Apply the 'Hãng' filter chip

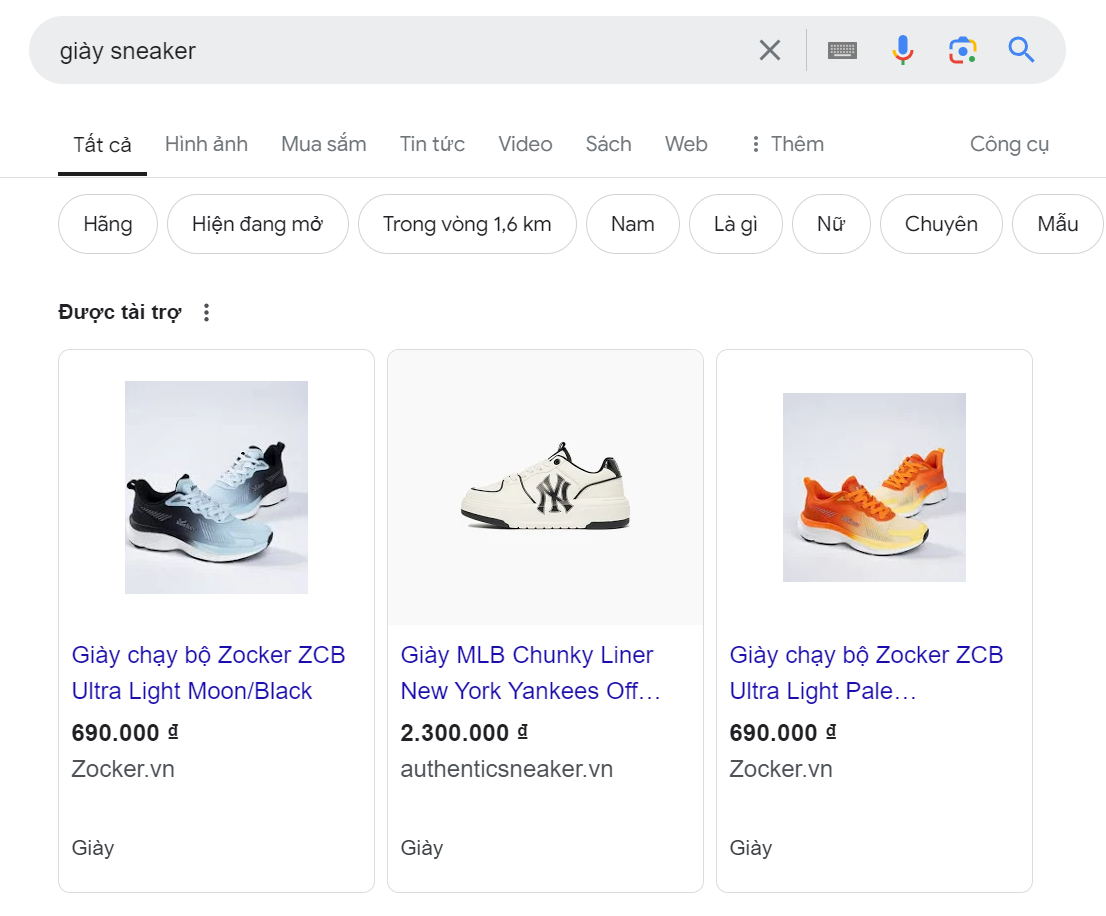[x=108, y=224]
